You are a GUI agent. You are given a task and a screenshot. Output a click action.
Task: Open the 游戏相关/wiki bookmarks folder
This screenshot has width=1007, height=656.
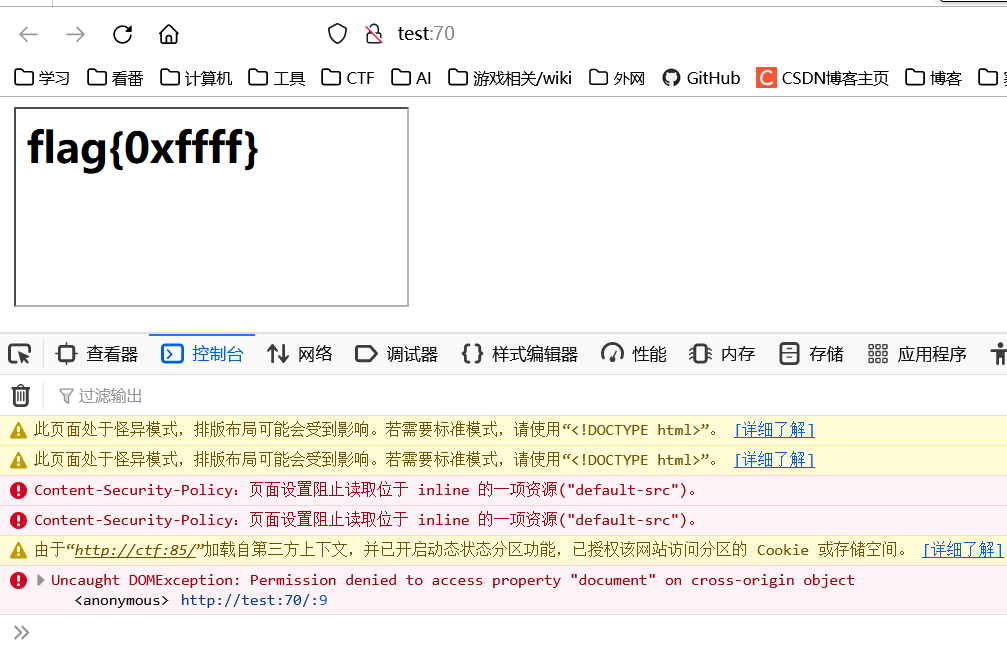(510, 78)
